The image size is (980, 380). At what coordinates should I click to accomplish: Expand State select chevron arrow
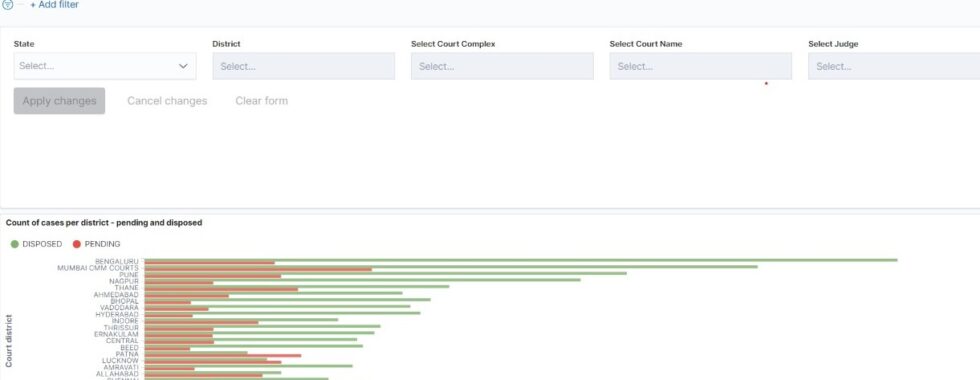pyautogui.click(x=183, y=66)
